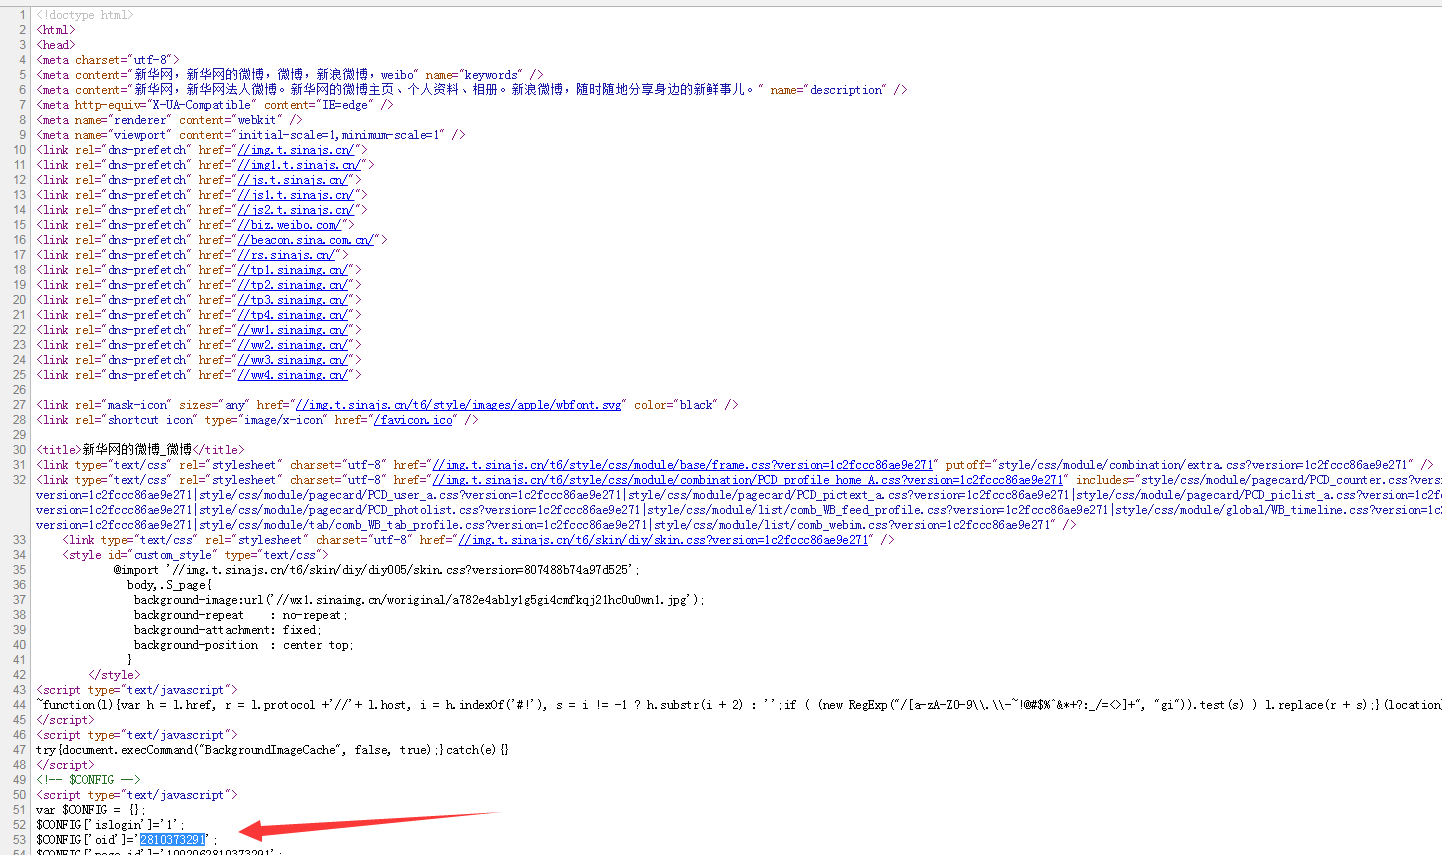Open the //img.t.sinajs.cn/ prefetch link
This screenshot has height=855, width=1442.
[x=295, y=150]
